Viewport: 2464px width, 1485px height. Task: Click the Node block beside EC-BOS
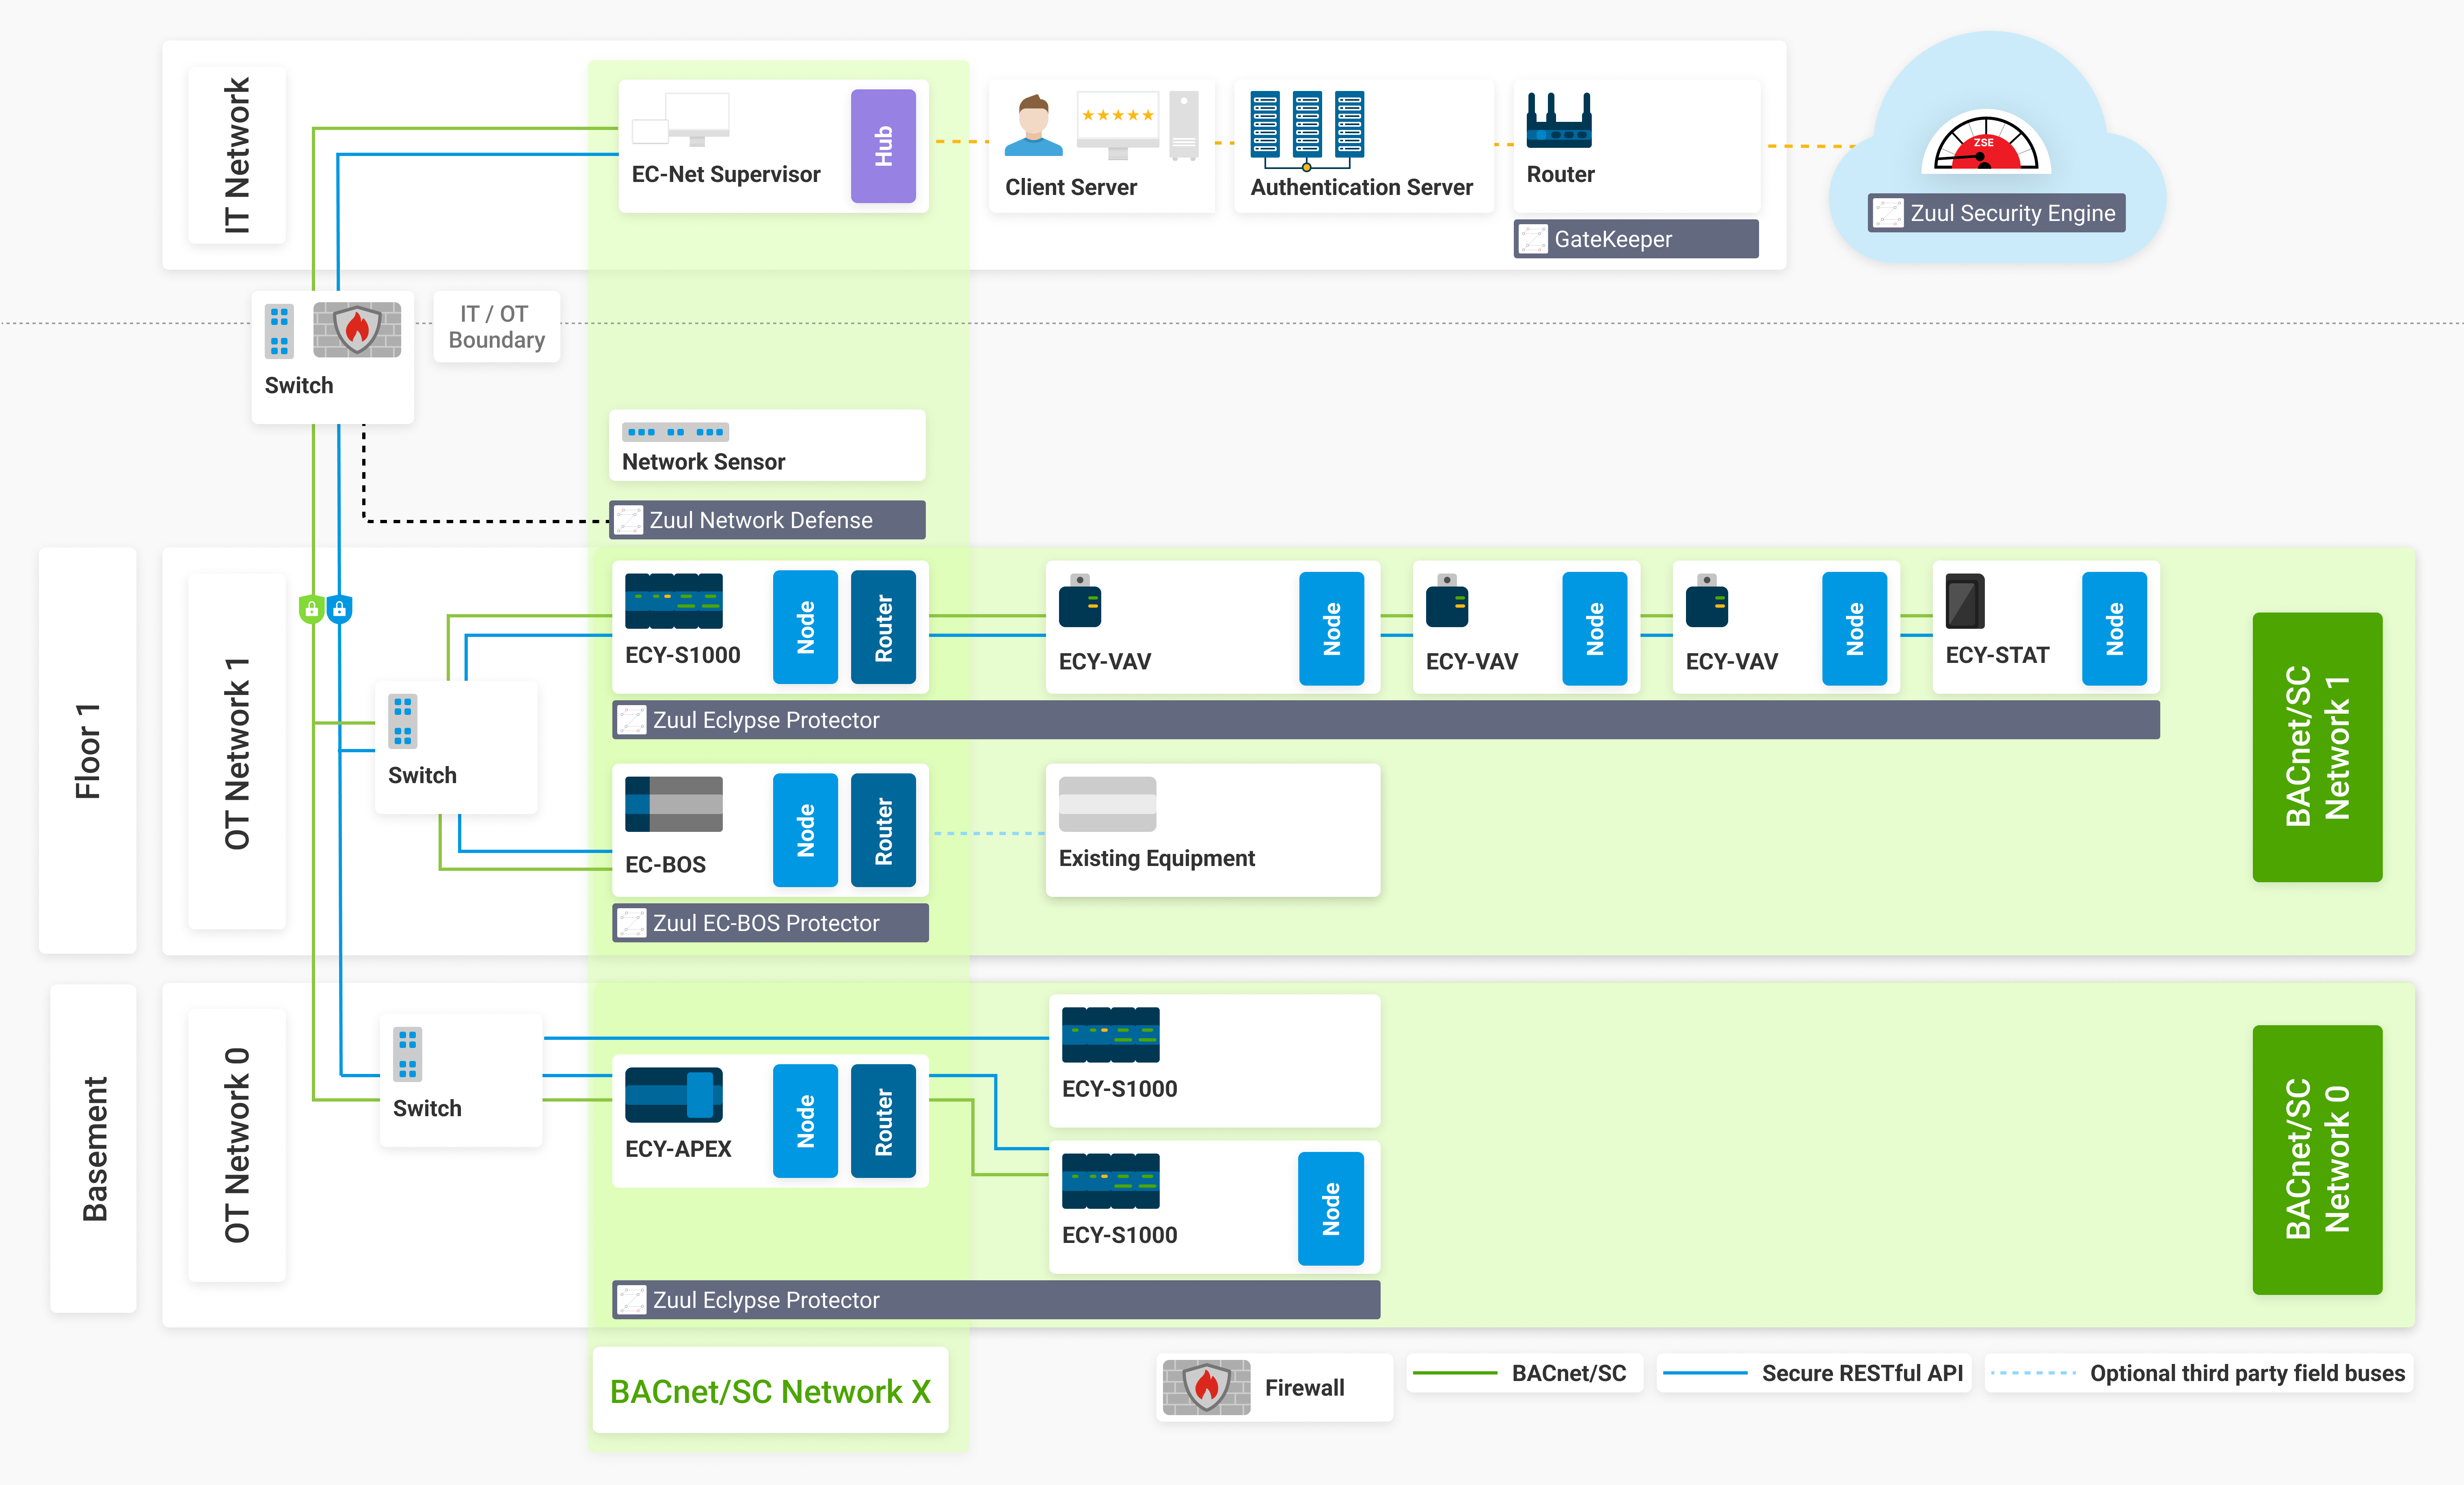(x=805, y=830)
